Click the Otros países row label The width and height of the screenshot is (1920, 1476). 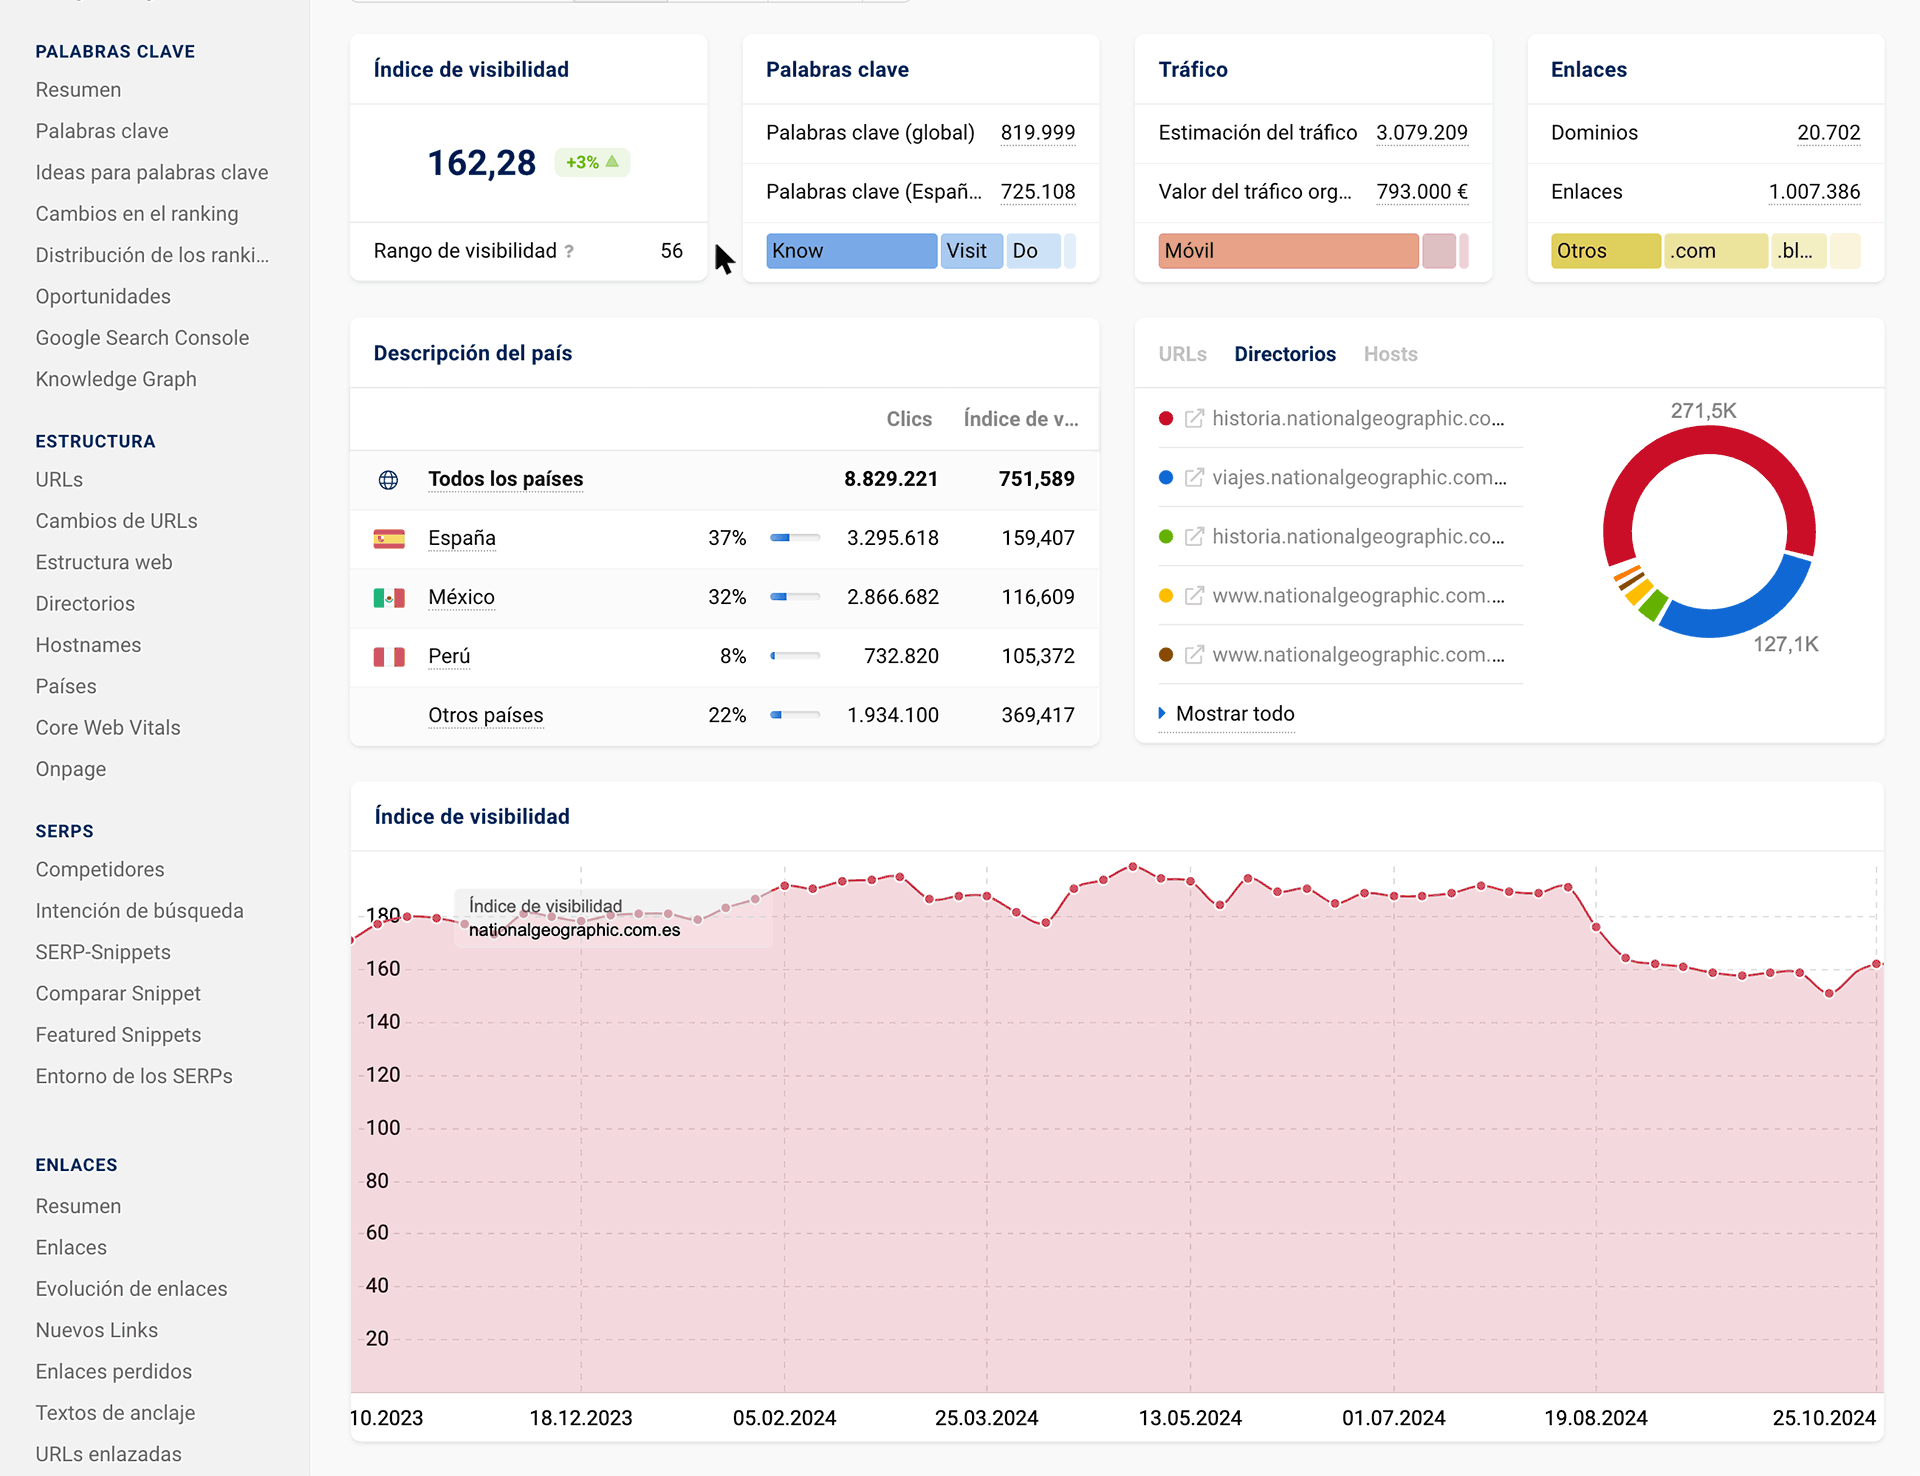(x=485, y=716)
